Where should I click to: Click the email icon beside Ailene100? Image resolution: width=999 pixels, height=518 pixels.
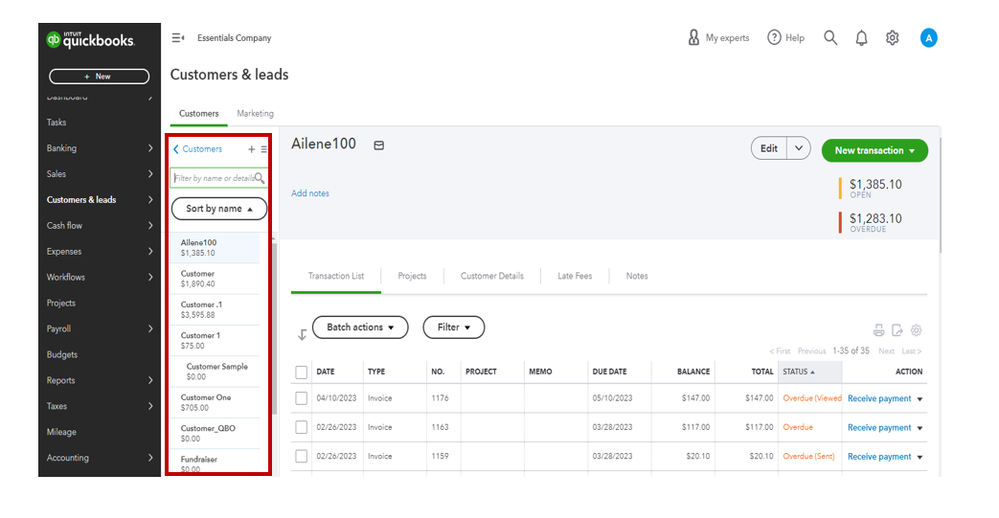point(378,145)
